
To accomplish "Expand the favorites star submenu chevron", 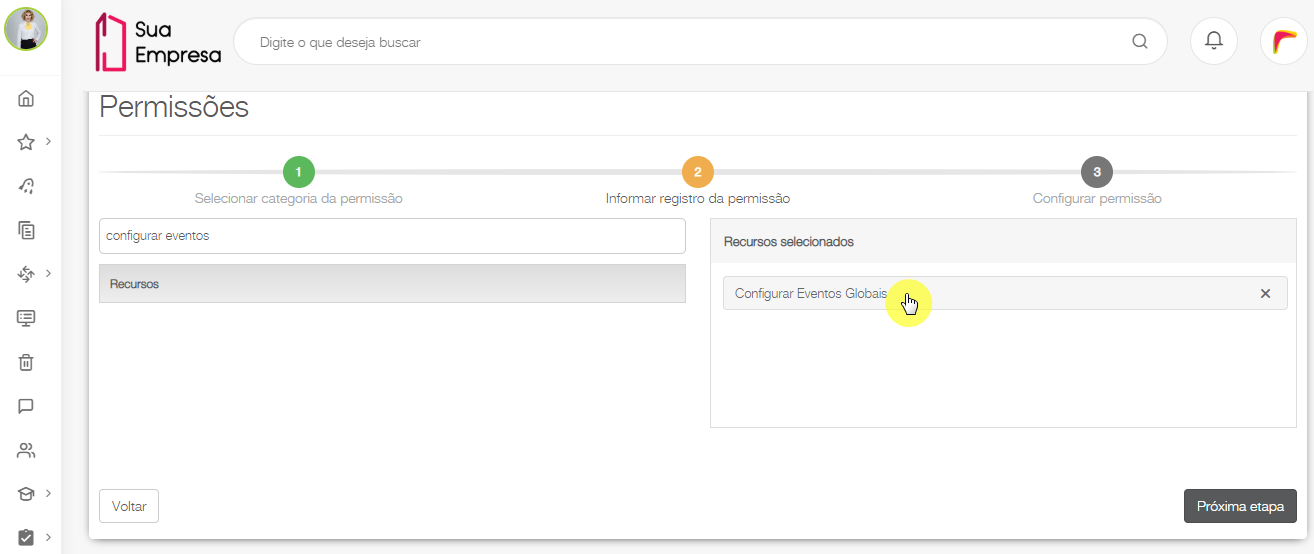I will (48, 141).
